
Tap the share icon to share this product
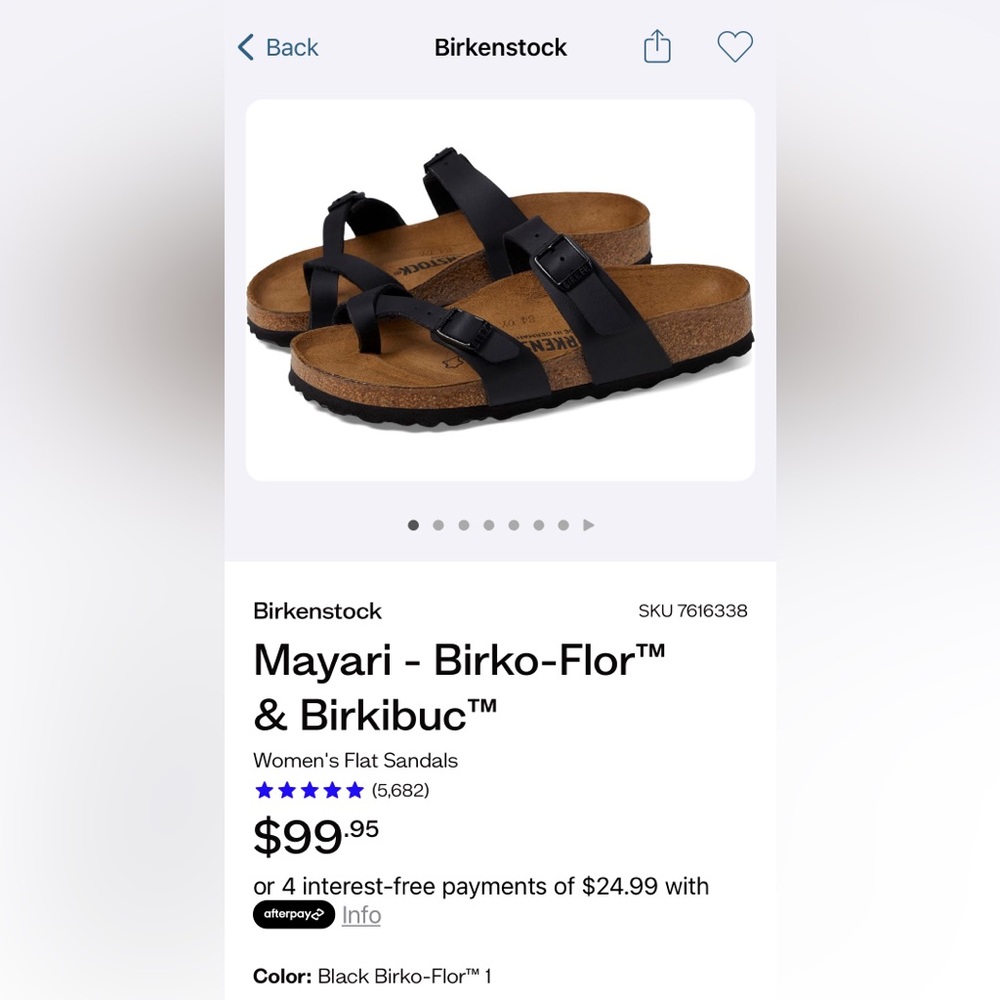pos(656,46)
